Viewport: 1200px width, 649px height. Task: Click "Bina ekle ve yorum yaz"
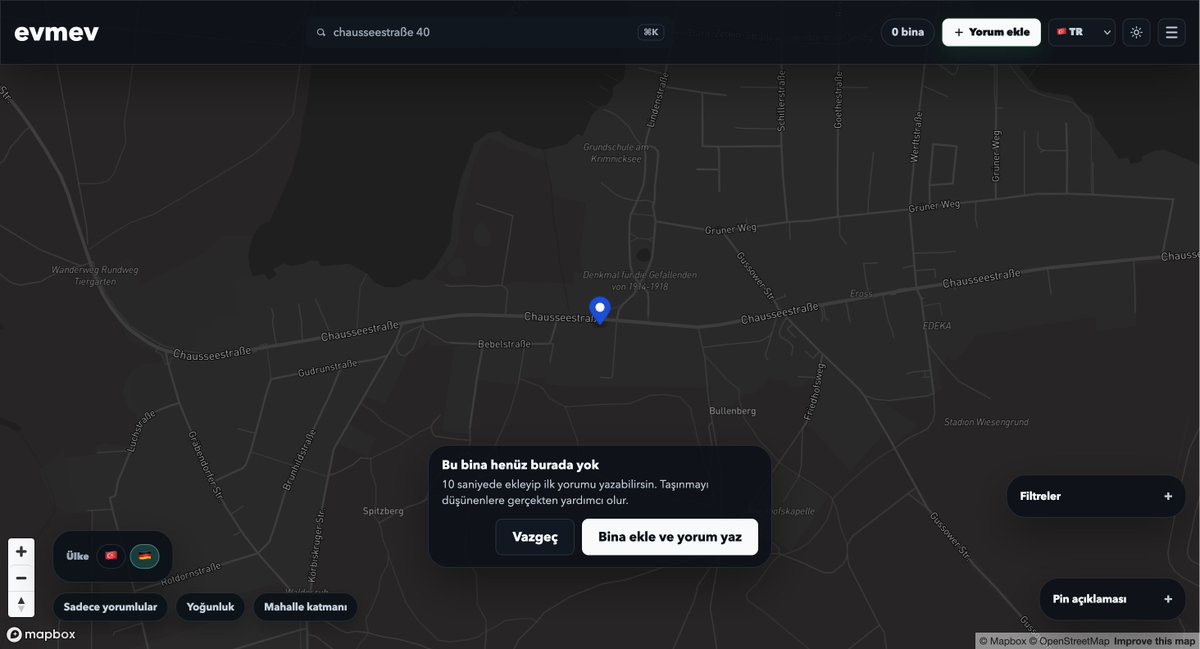coord(670,537)
